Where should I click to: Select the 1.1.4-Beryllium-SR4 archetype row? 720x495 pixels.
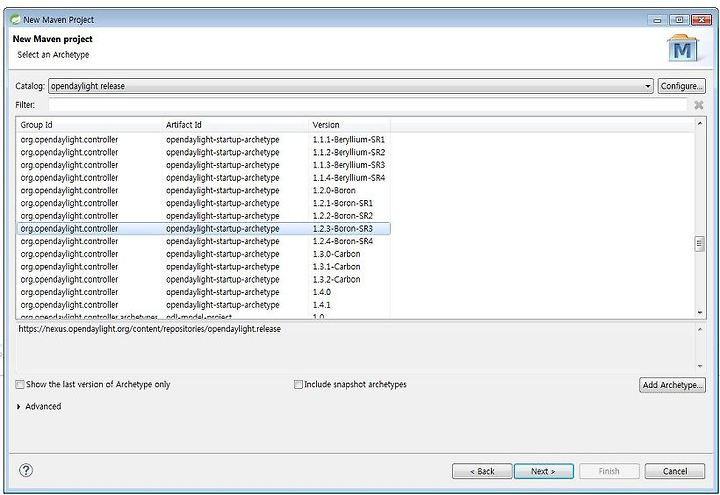(203, 178)
